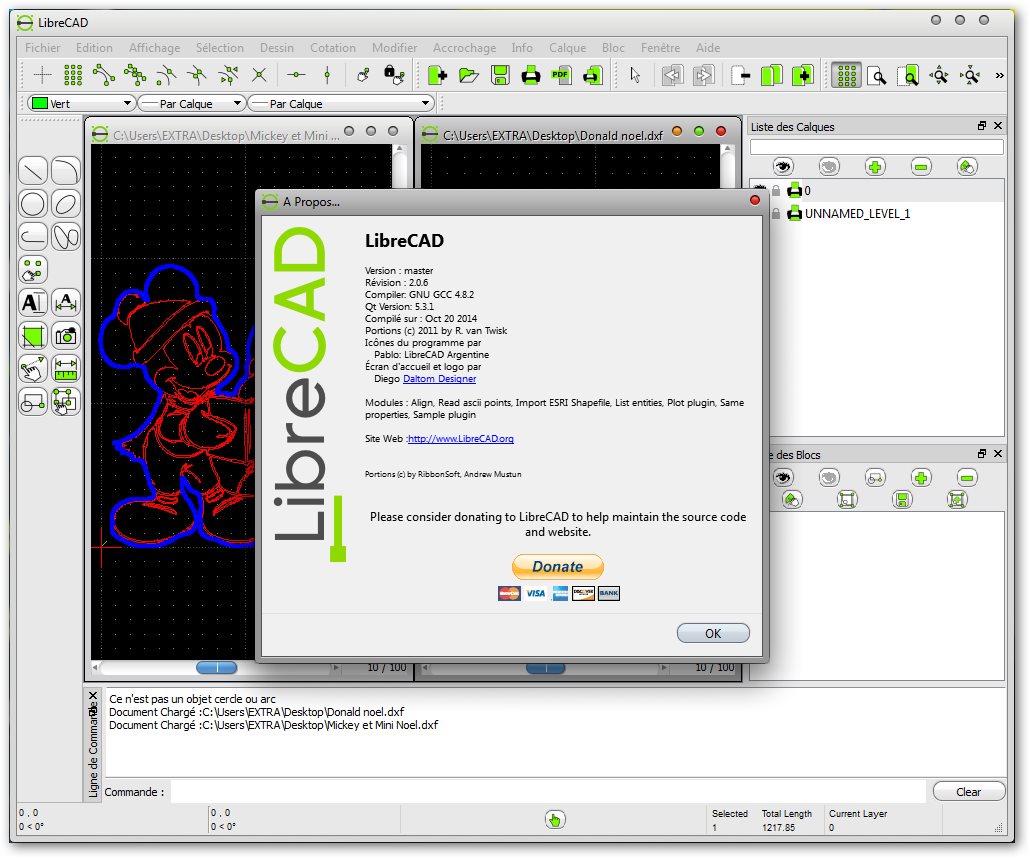Click the Export as PDF icon
Screen dimensions: 1029x857
tap(561, 75)
